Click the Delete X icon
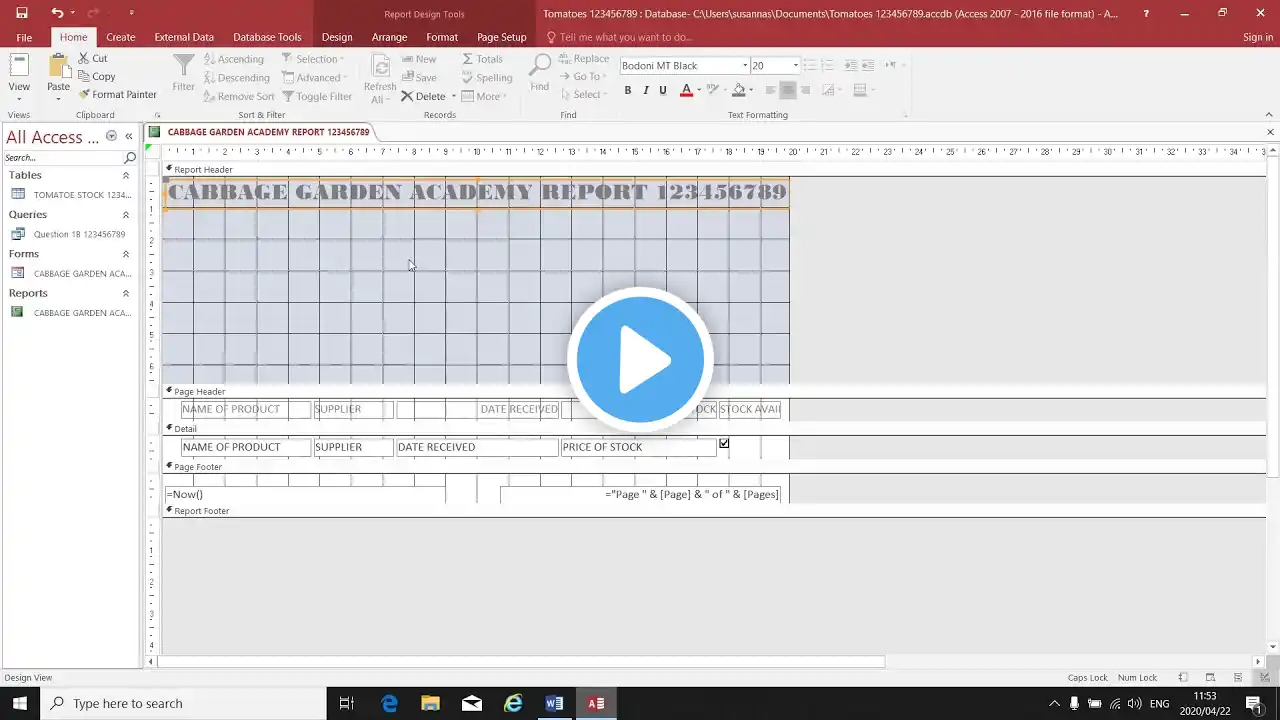 click(x=407, y=96)
